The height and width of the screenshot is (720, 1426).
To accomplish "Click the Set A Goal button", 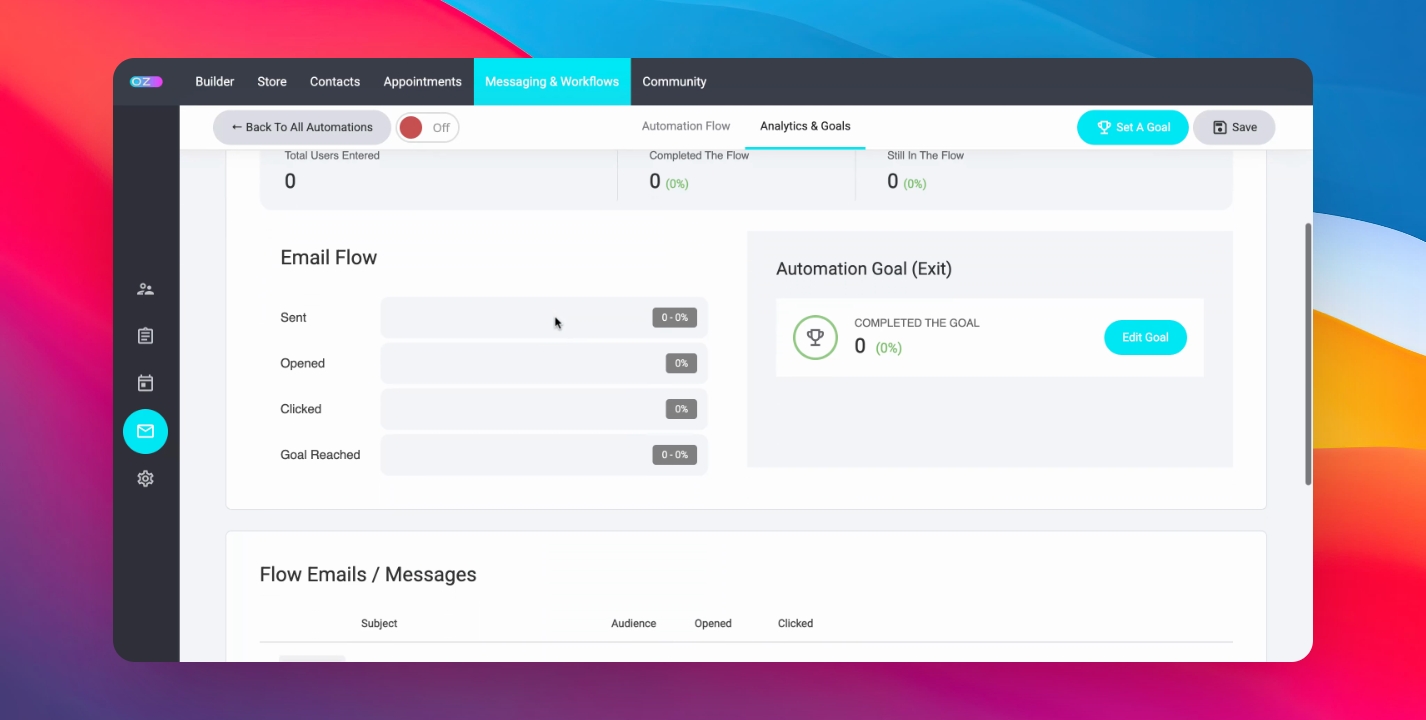I will tap(1133, 127).
